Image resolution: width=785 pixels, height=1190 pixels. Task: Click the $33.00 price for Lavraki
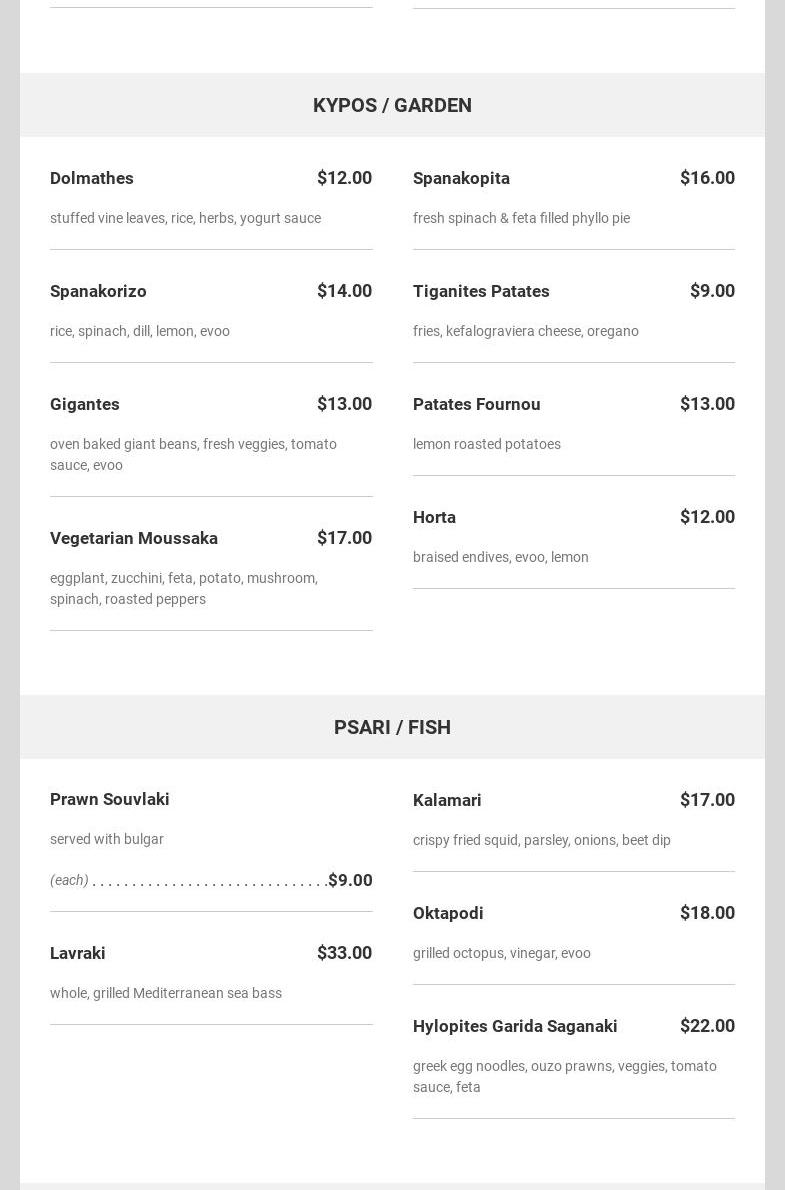344,952
